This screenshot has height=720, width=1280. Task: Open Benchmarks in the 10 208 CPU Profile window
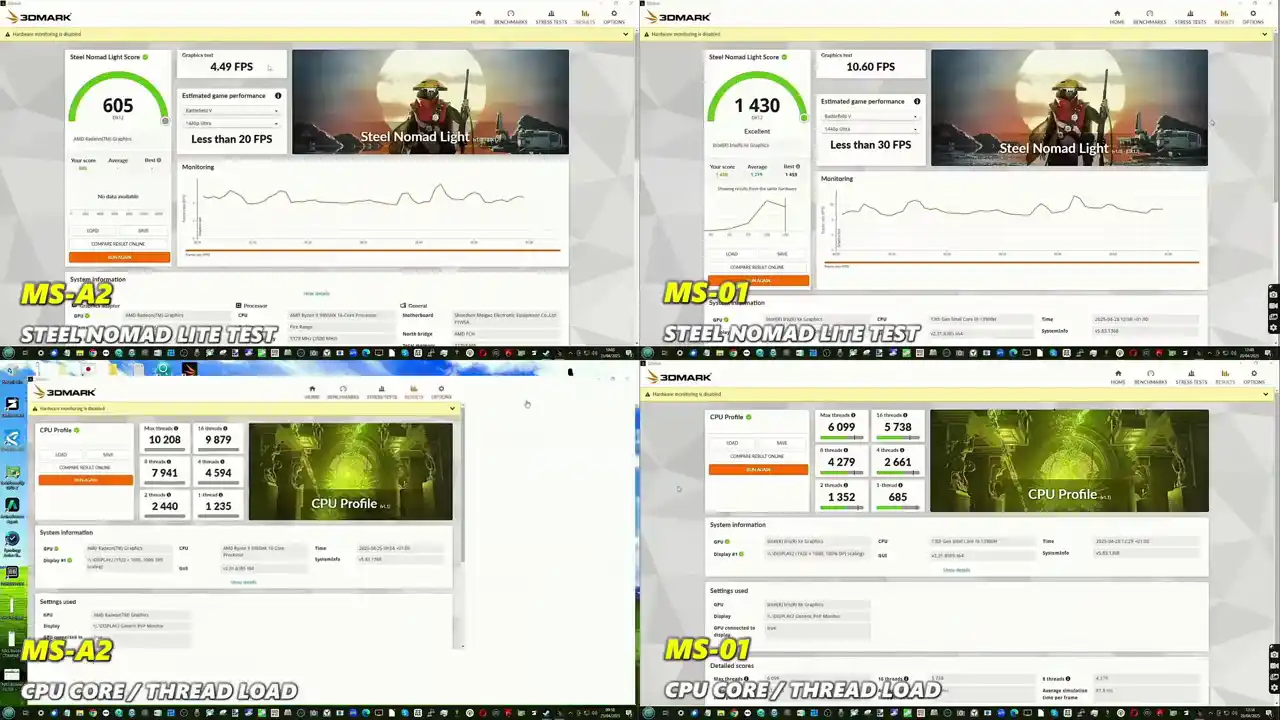pyautogui.click(x=343, y=392)
